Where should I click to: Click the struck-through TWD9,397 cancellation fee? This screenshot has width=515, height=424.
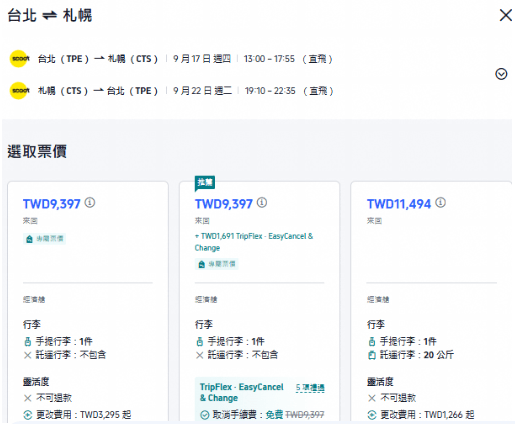click(305, 415)
